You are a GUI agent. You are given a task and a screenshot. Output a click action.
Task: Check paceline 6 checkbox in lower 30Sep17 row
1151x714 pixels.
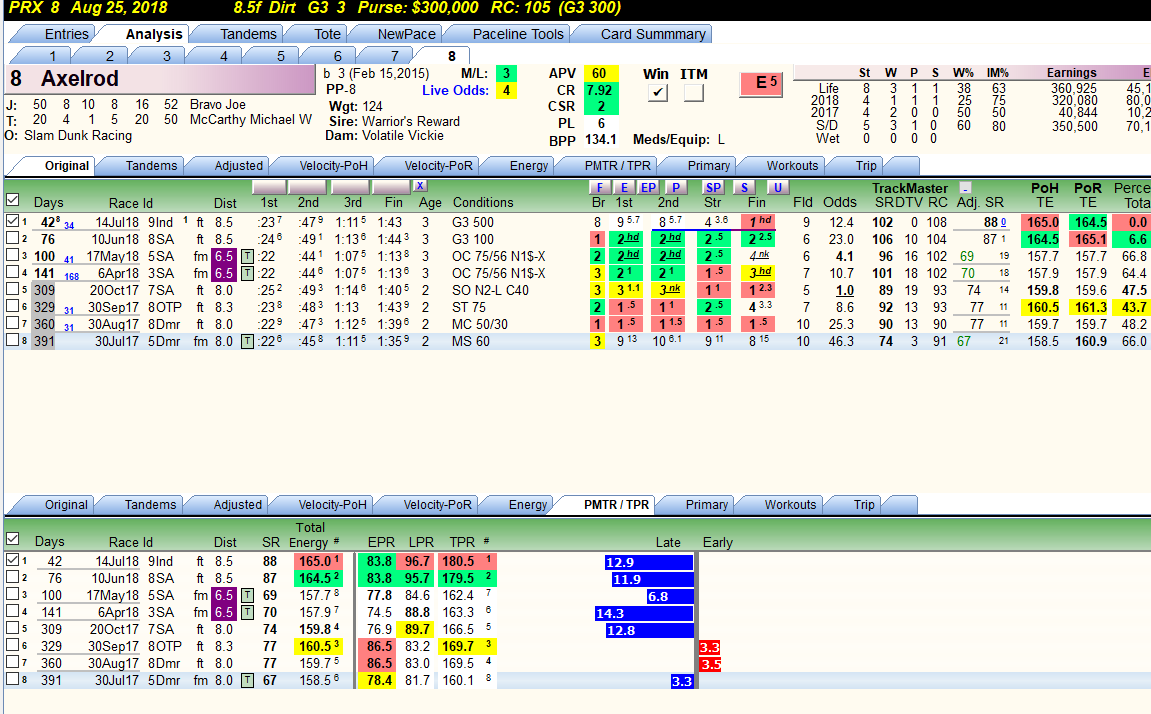(12, 645)
